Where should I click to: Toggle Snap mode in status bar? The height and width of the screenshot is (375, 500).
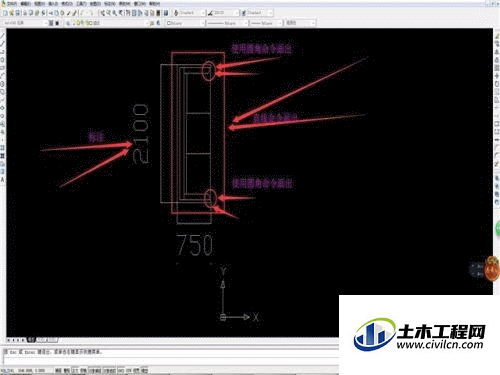[x=59, y=370]
